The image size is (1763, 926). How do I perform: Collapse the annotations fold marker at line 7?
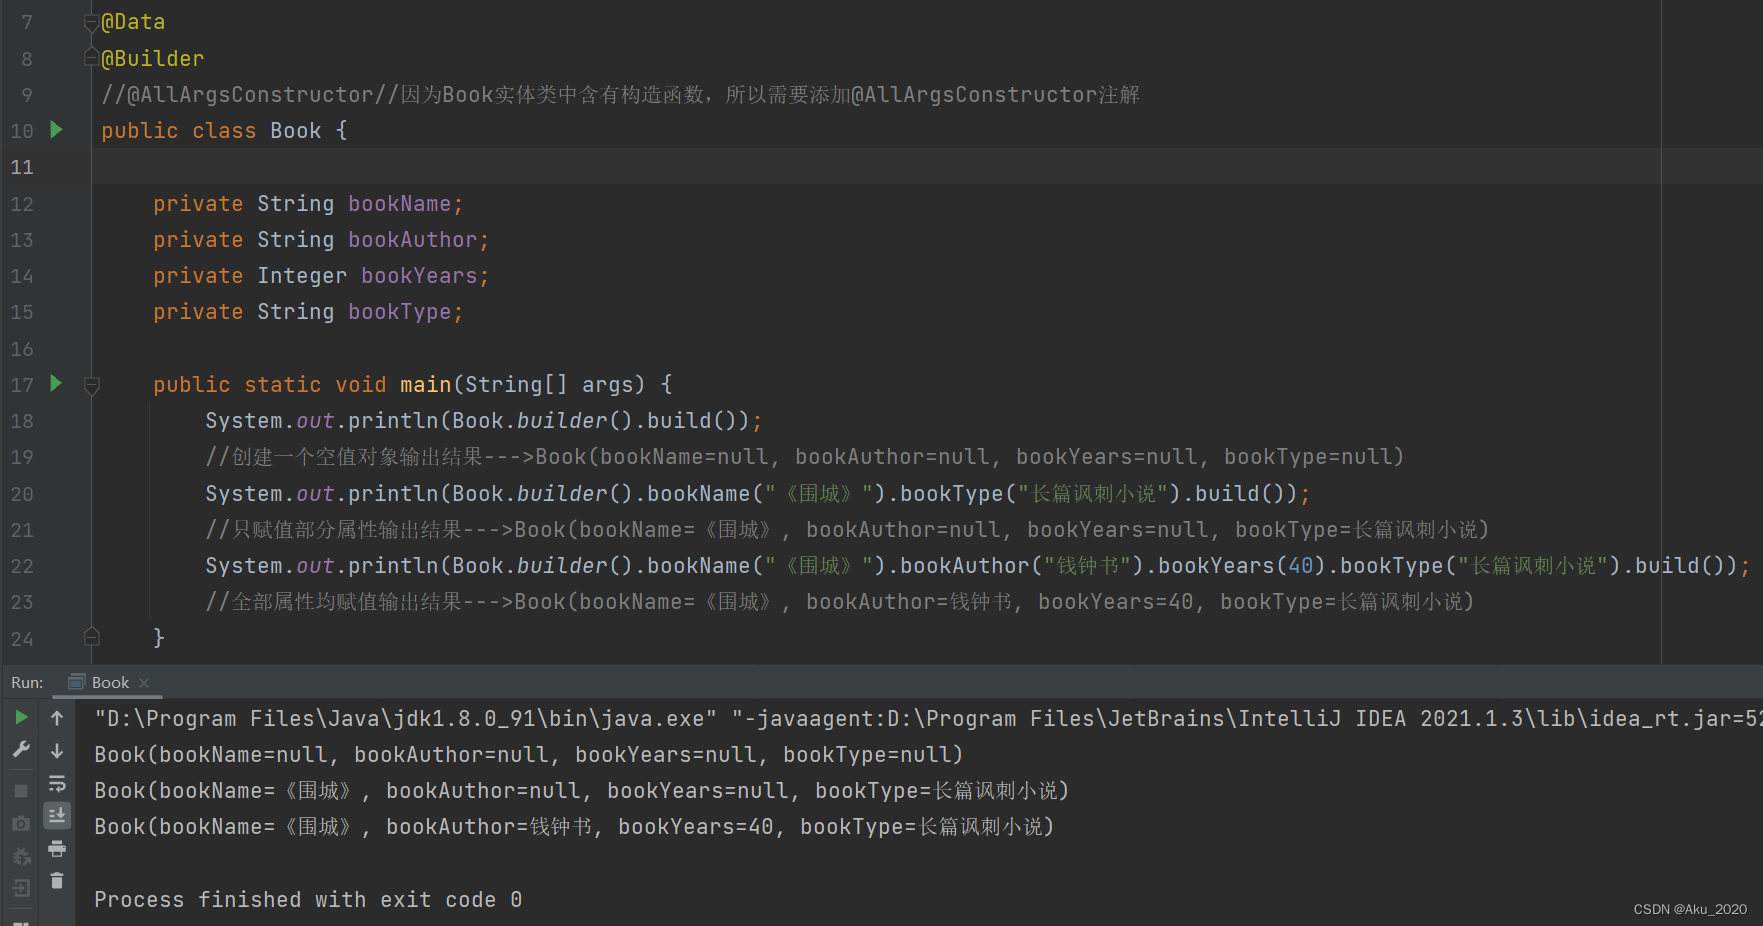91,21
